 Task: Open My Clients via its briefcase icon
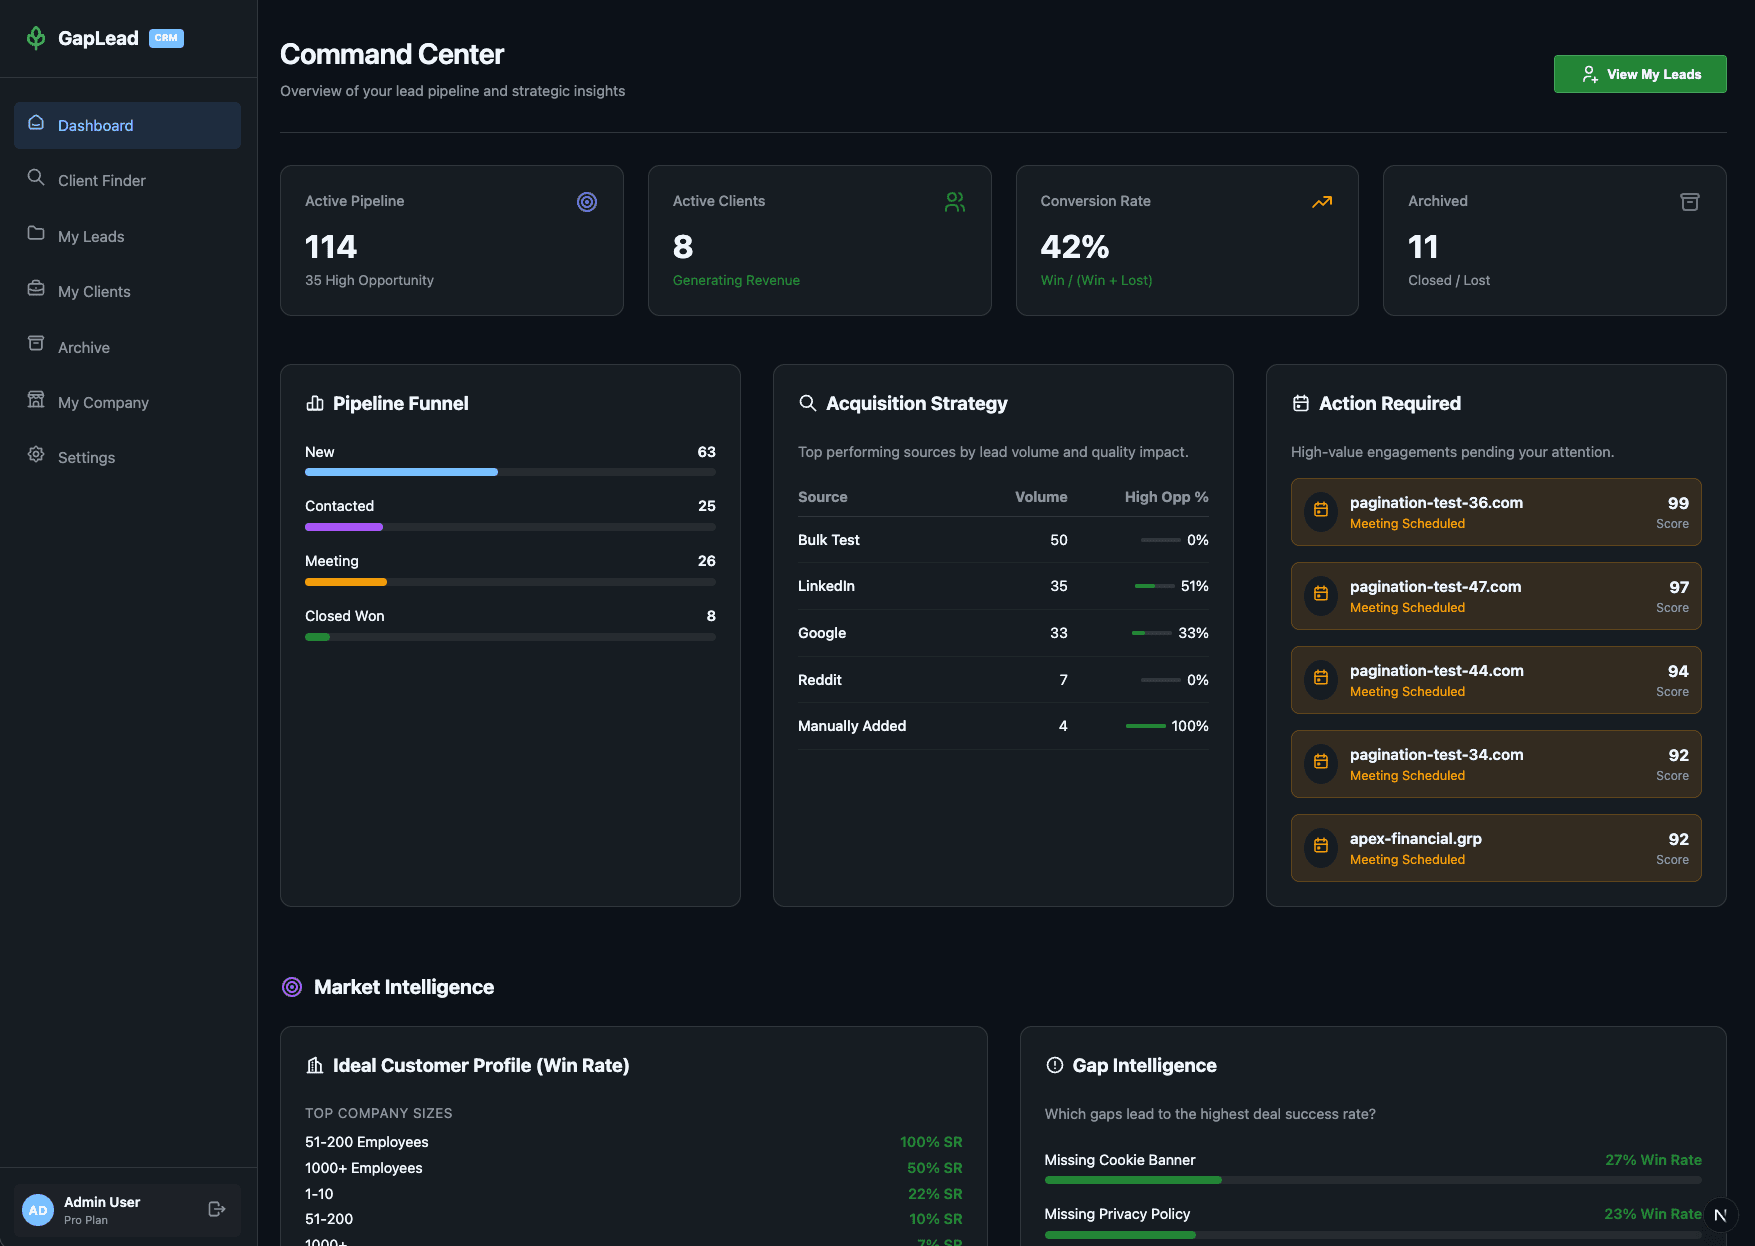pos(35,291)
